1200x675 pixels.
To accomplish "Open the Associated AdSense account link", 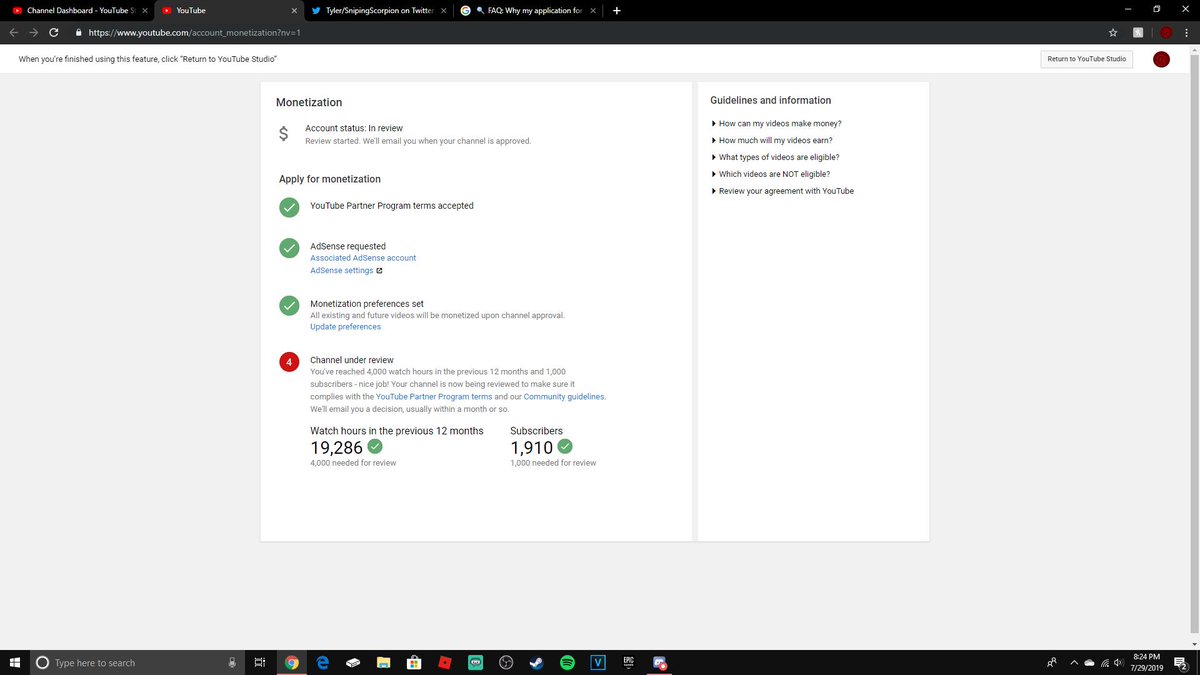I will click(363, 258).
